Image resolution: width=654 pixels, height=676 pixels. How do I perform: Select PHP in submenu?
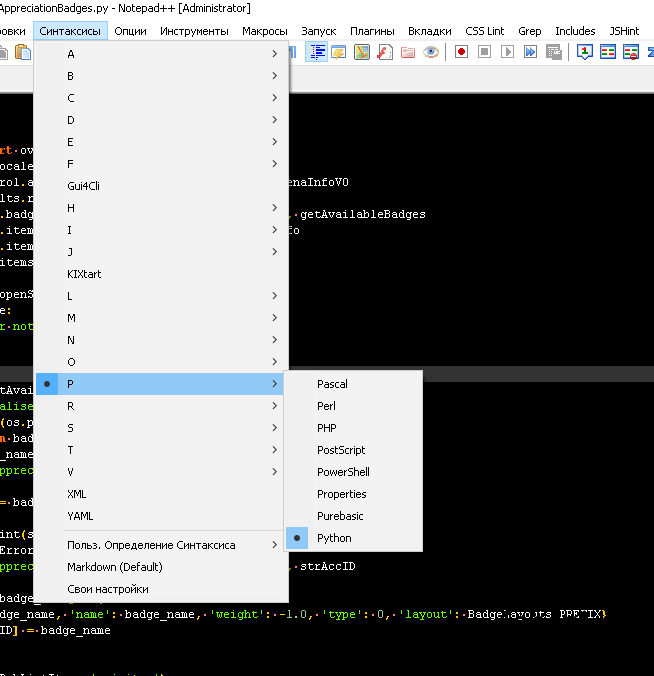(354, 428)
